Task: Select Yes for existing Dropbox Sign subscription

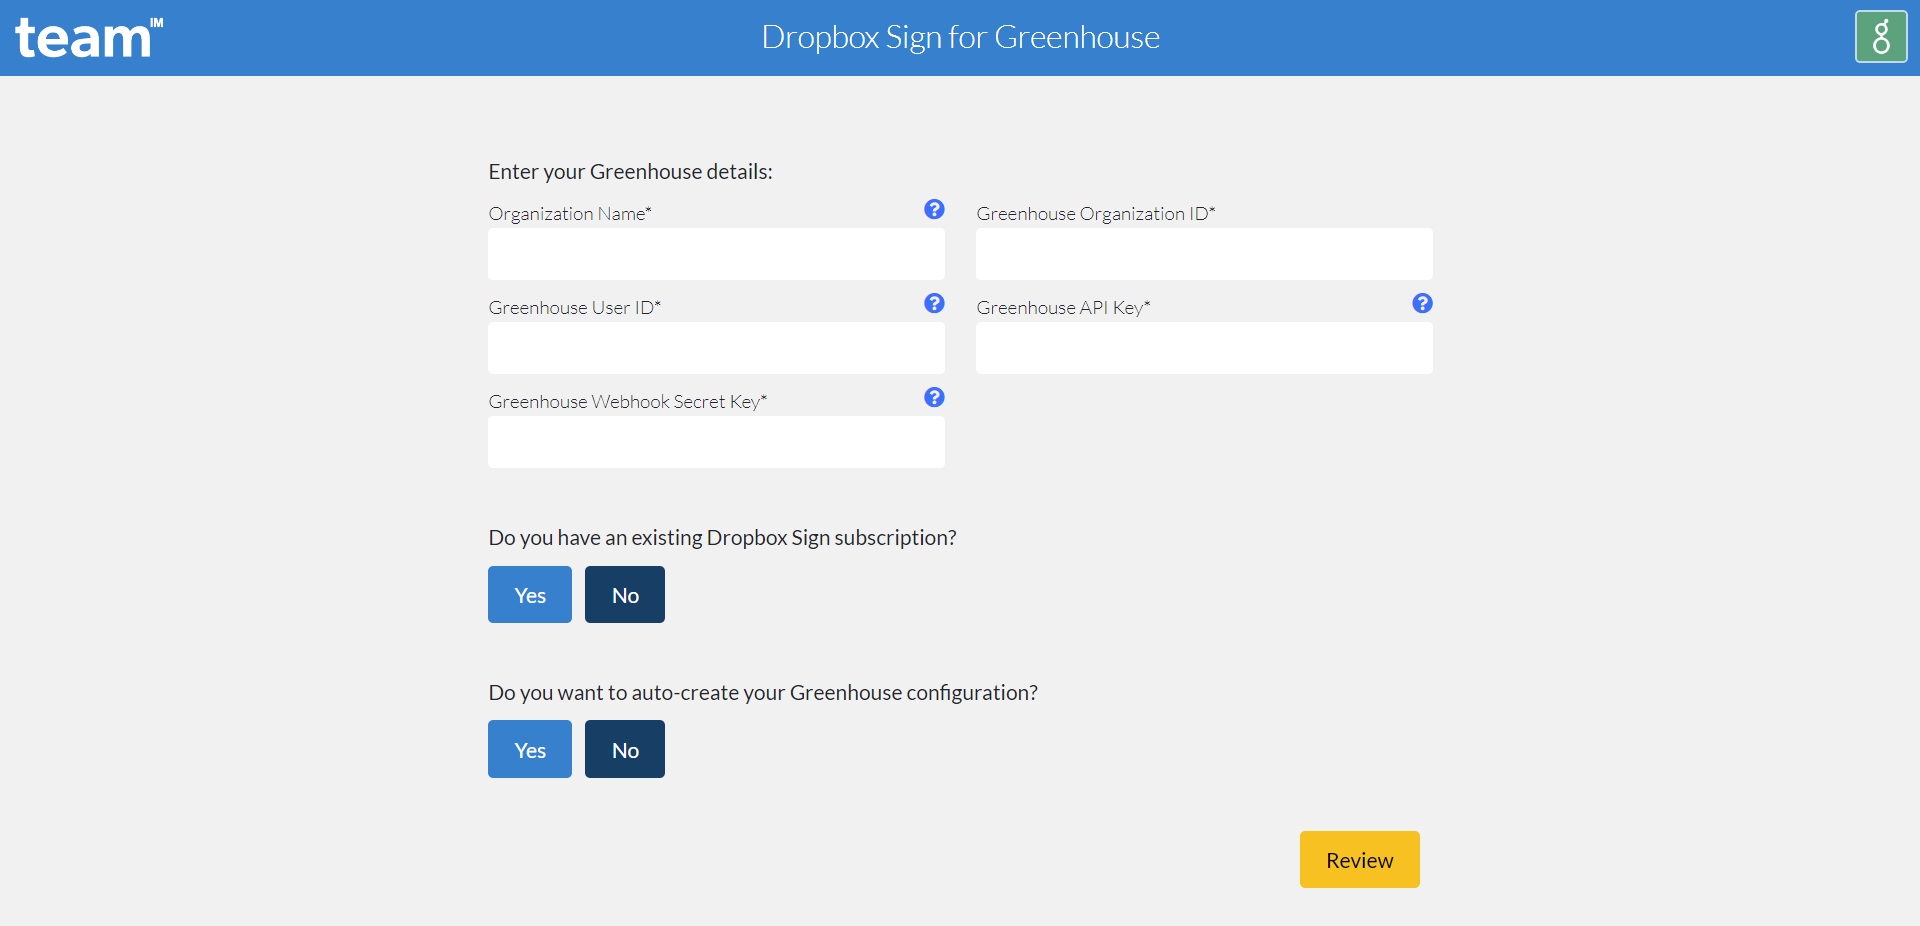Action: (529, 594)
